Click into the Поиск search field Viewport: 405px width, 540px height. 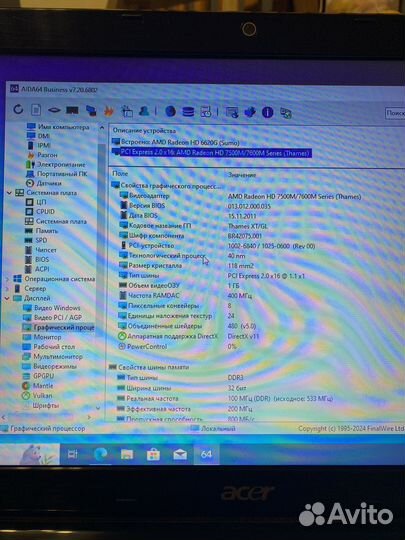395,113
